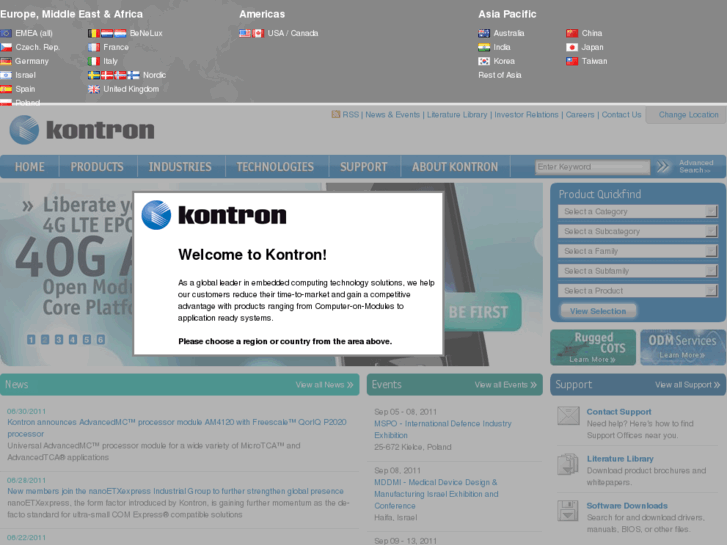Click the Italy flag icon

click(94, 61)
